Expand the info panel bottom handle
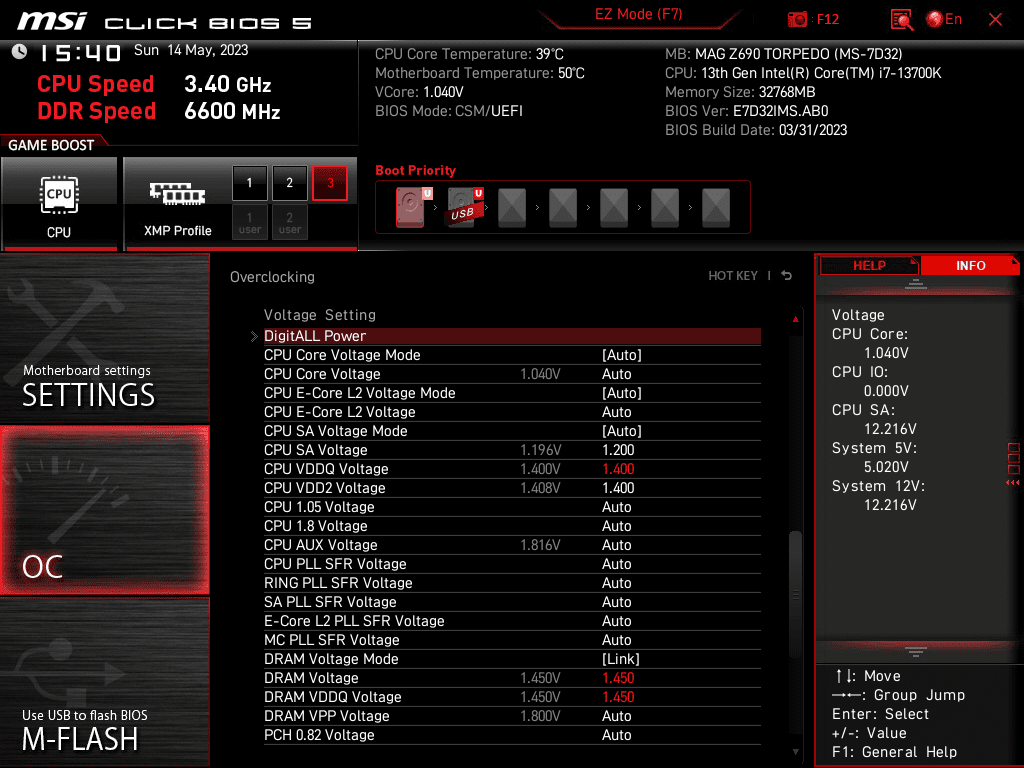Viewport: 1024px width, 768px height. [916, 651]
